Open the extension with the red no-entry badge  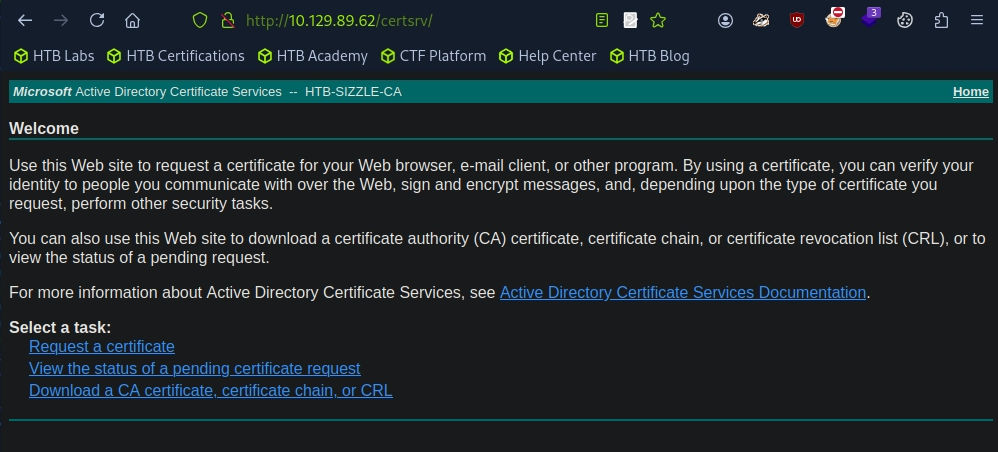click(834, 18)
